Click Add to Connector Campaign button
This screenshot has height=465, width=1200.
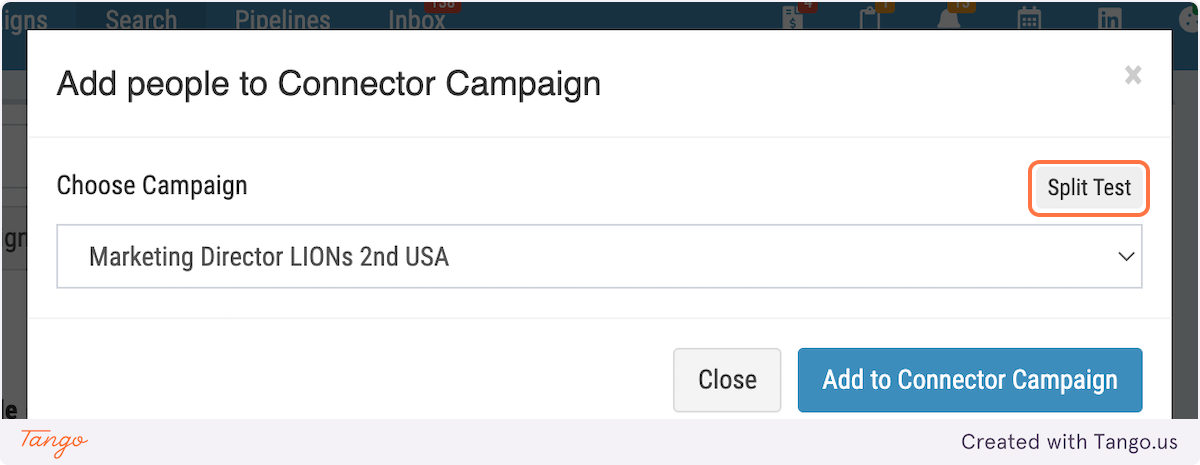click(x=970, y=380)
